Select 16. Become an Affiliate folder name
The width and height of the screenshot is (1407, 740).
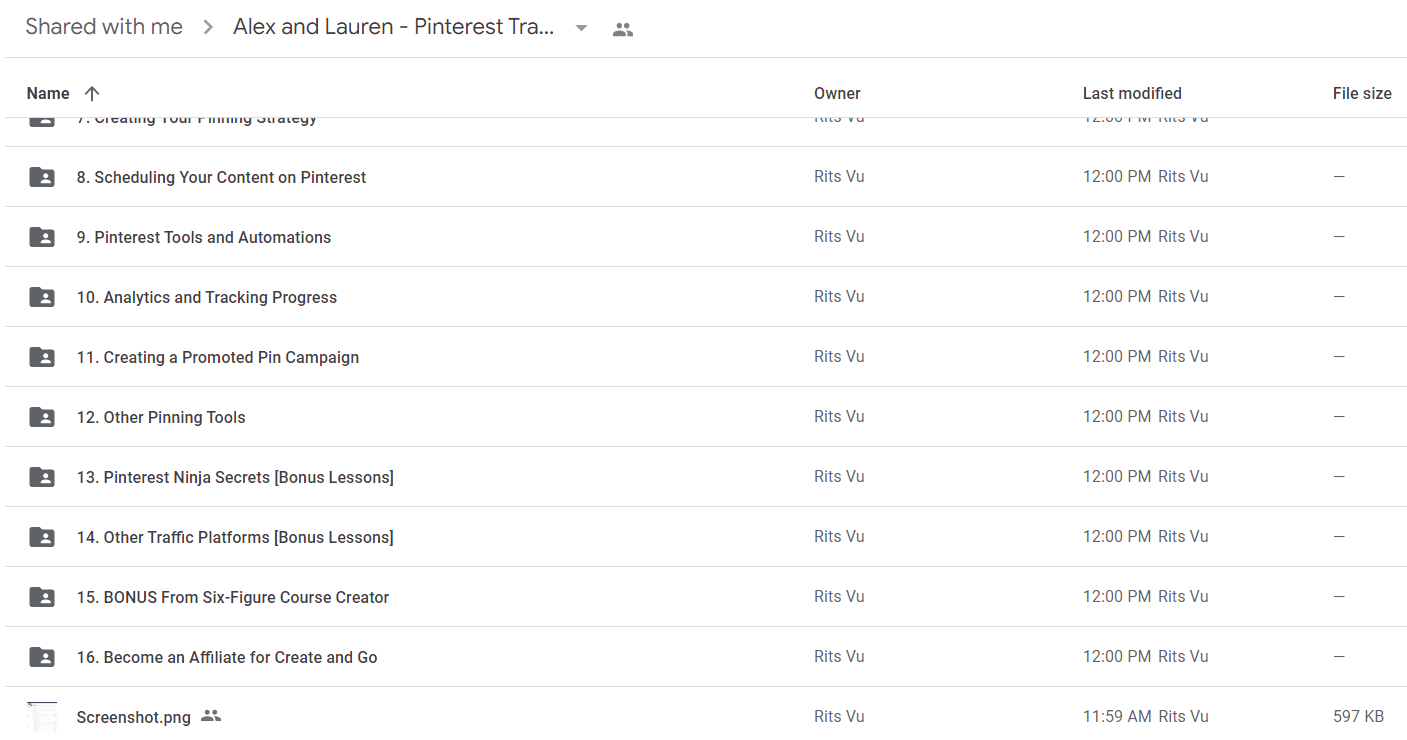[x=227, y=657]
